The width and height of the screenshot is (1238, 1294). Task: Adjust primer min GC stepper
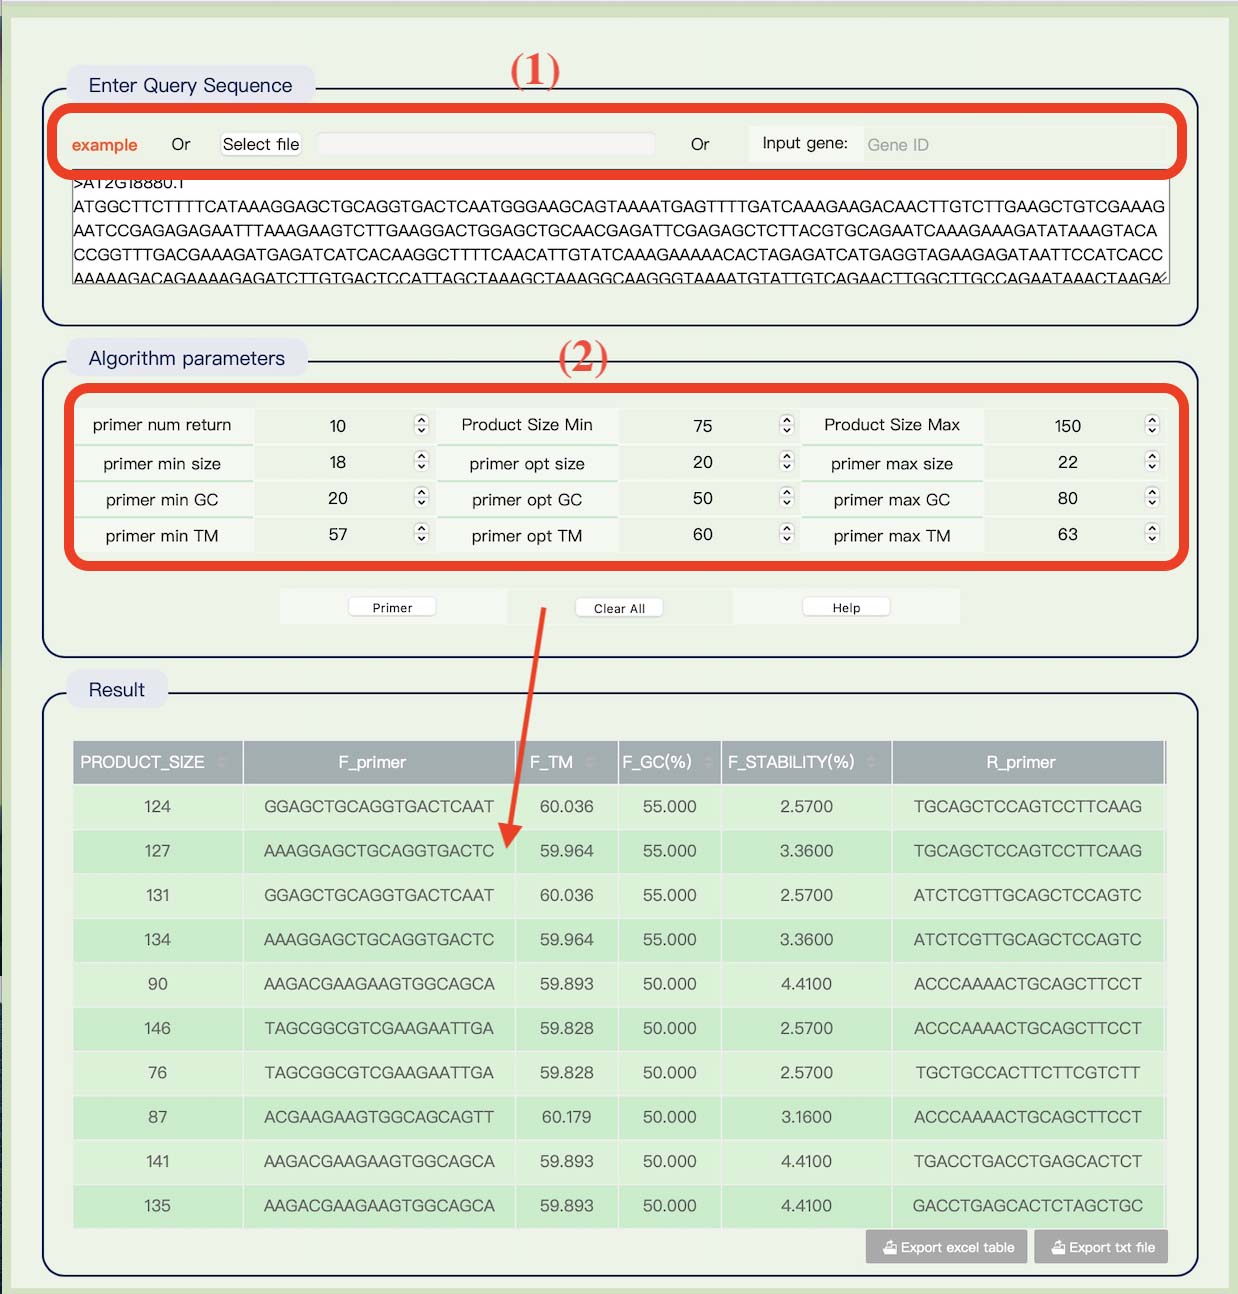pyautogui.click(x=421, y=497)
